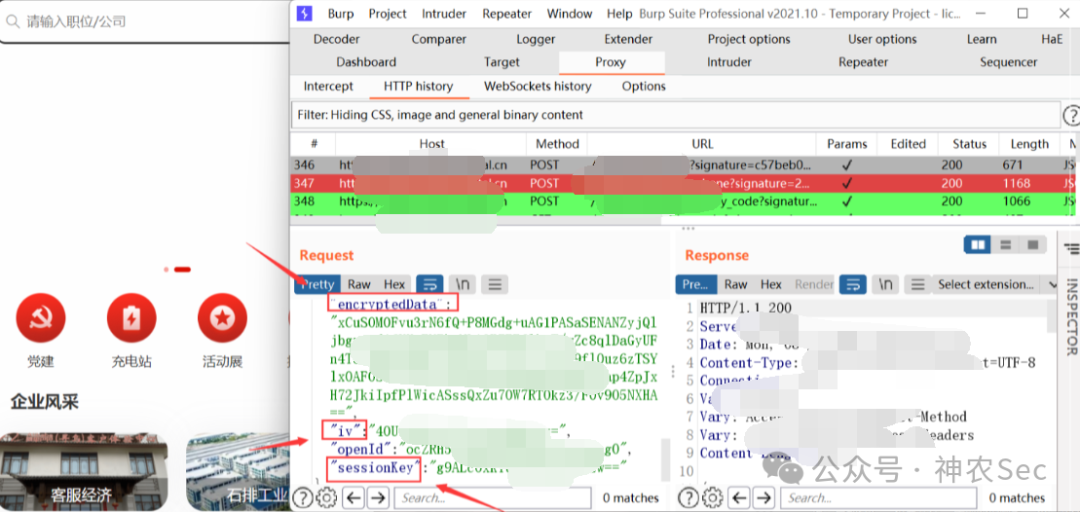The height and width of the screenshot is (512, 1080).
Task: Click the Request pane search field
Action: tap(494, 497)
